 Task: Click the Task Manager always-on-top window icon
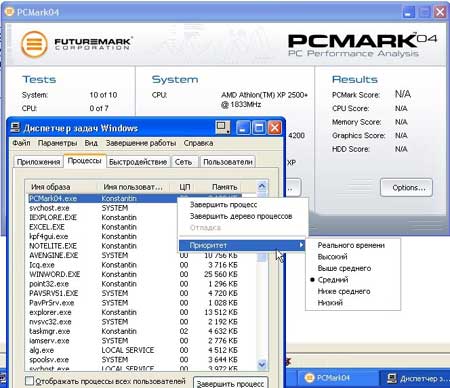pos(223,128)
